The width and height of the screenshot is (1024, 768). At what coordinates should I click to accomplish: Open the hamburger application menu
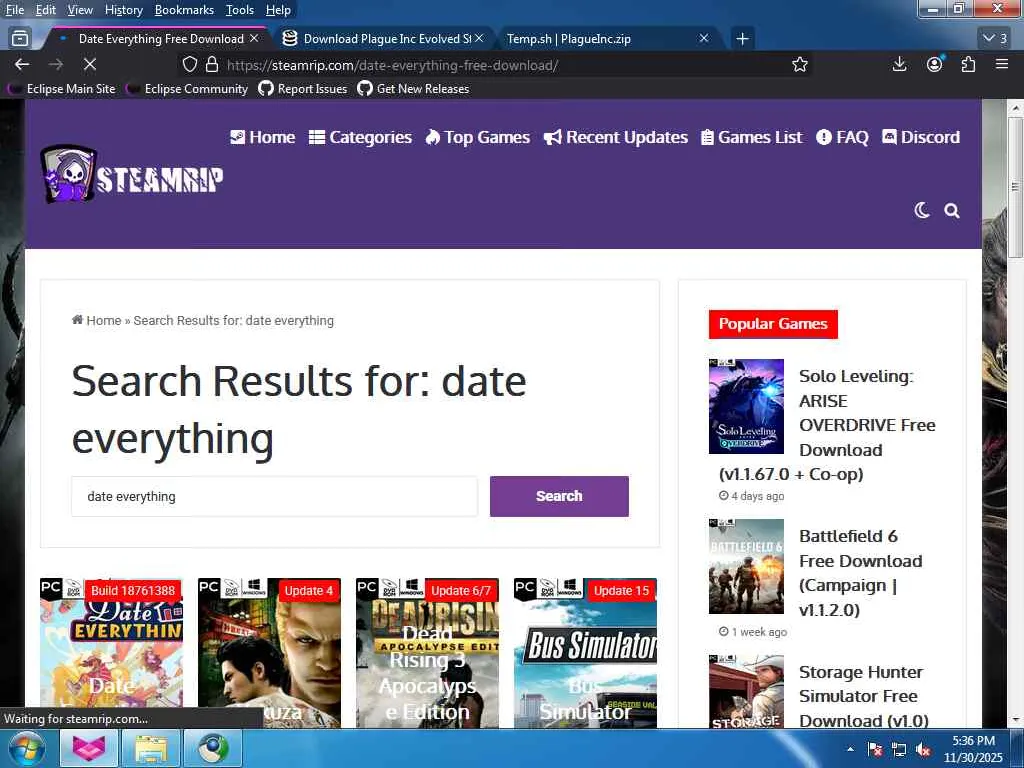point(1002,64)
